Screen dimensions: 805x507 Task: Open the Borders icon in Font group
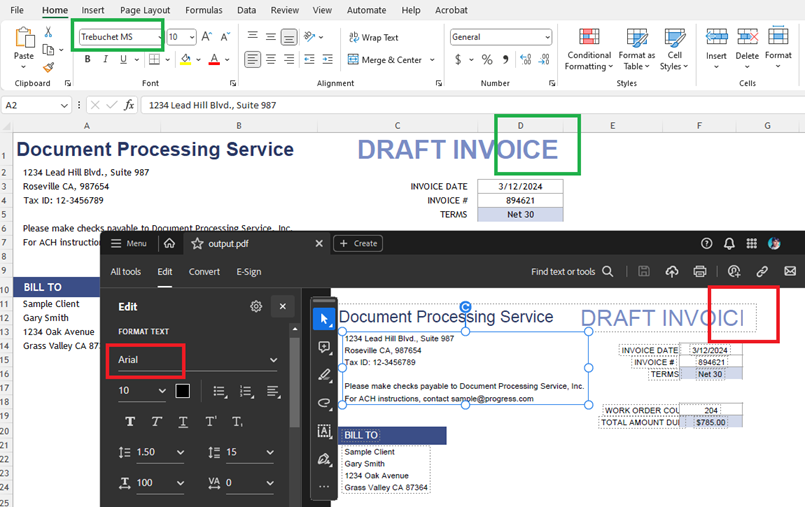pos(154,60)
